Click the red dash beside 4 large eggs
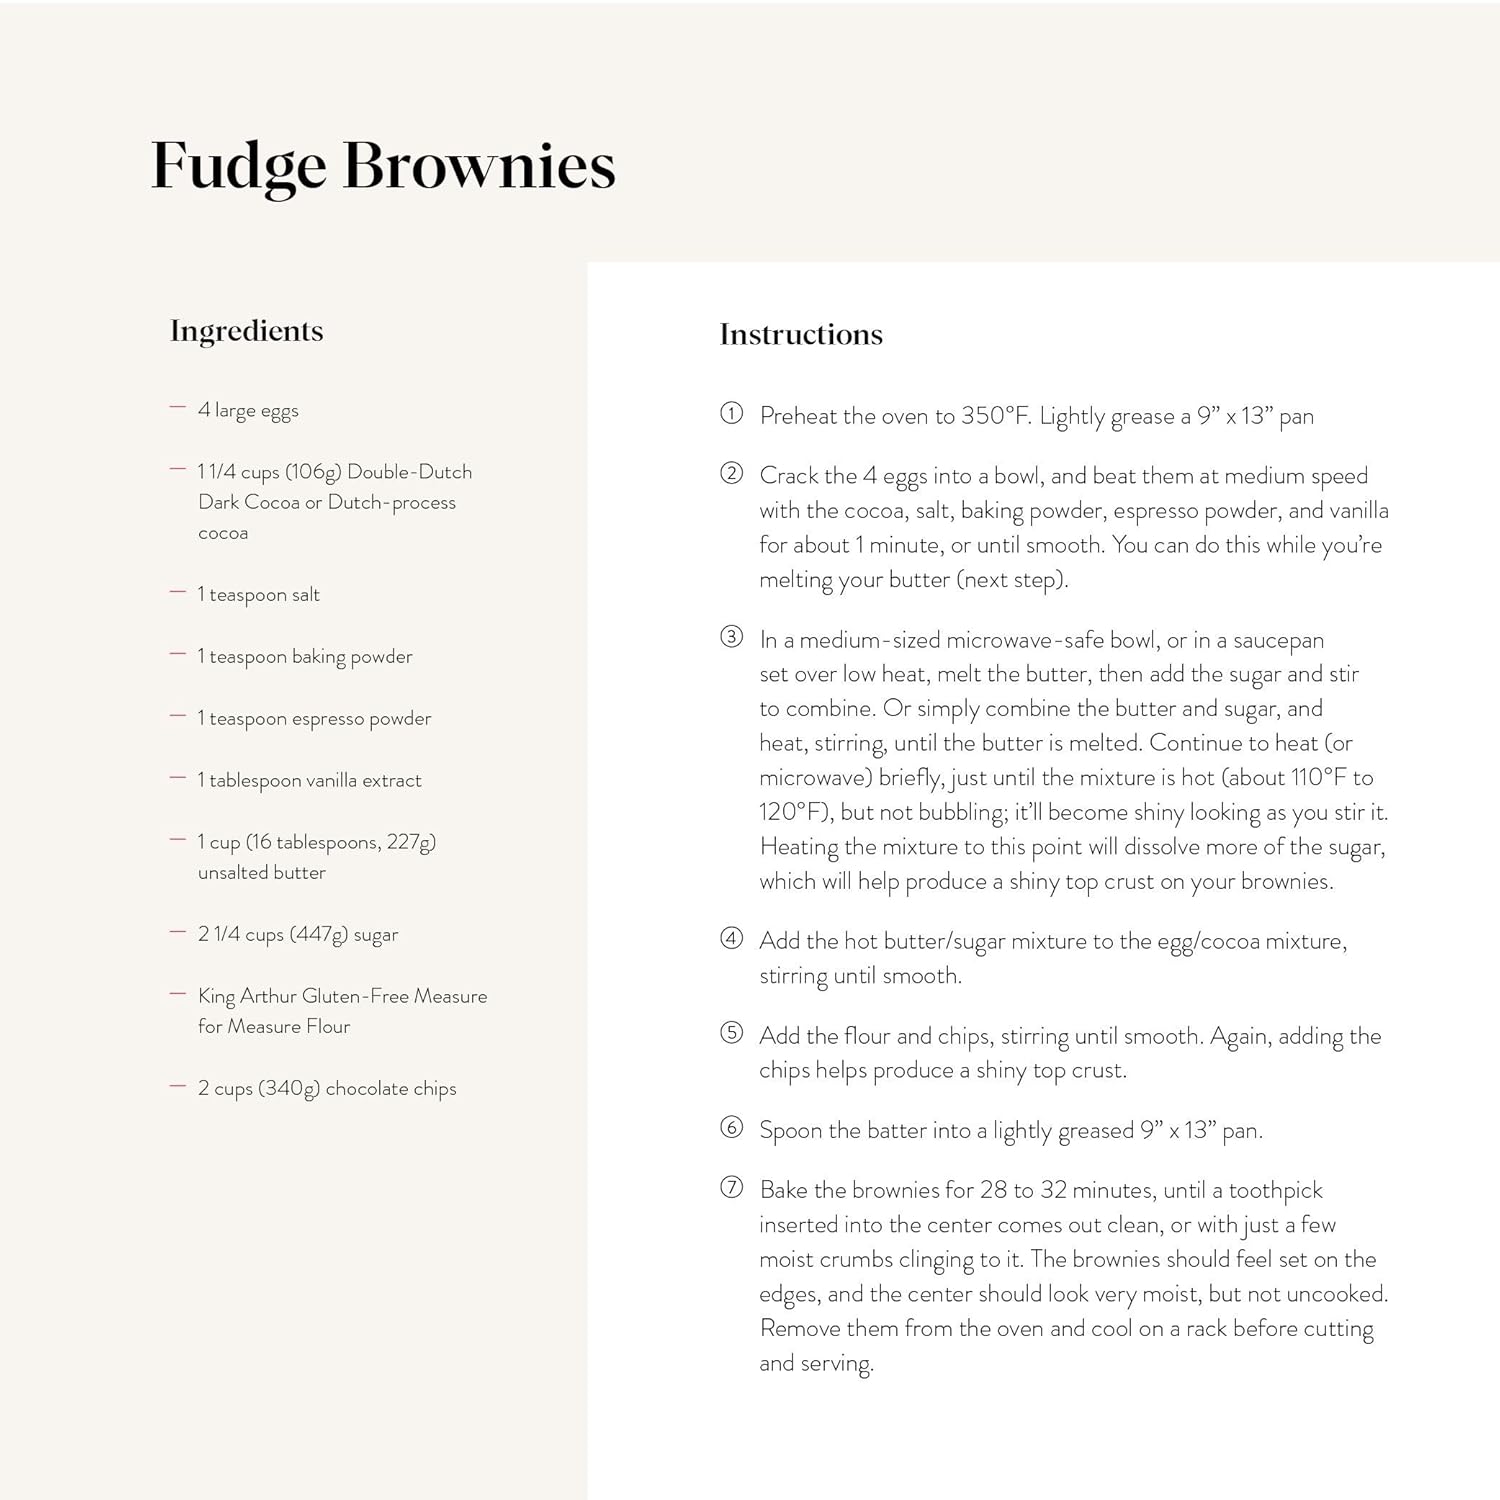Screen dimensions: 1500x1500 178,408
